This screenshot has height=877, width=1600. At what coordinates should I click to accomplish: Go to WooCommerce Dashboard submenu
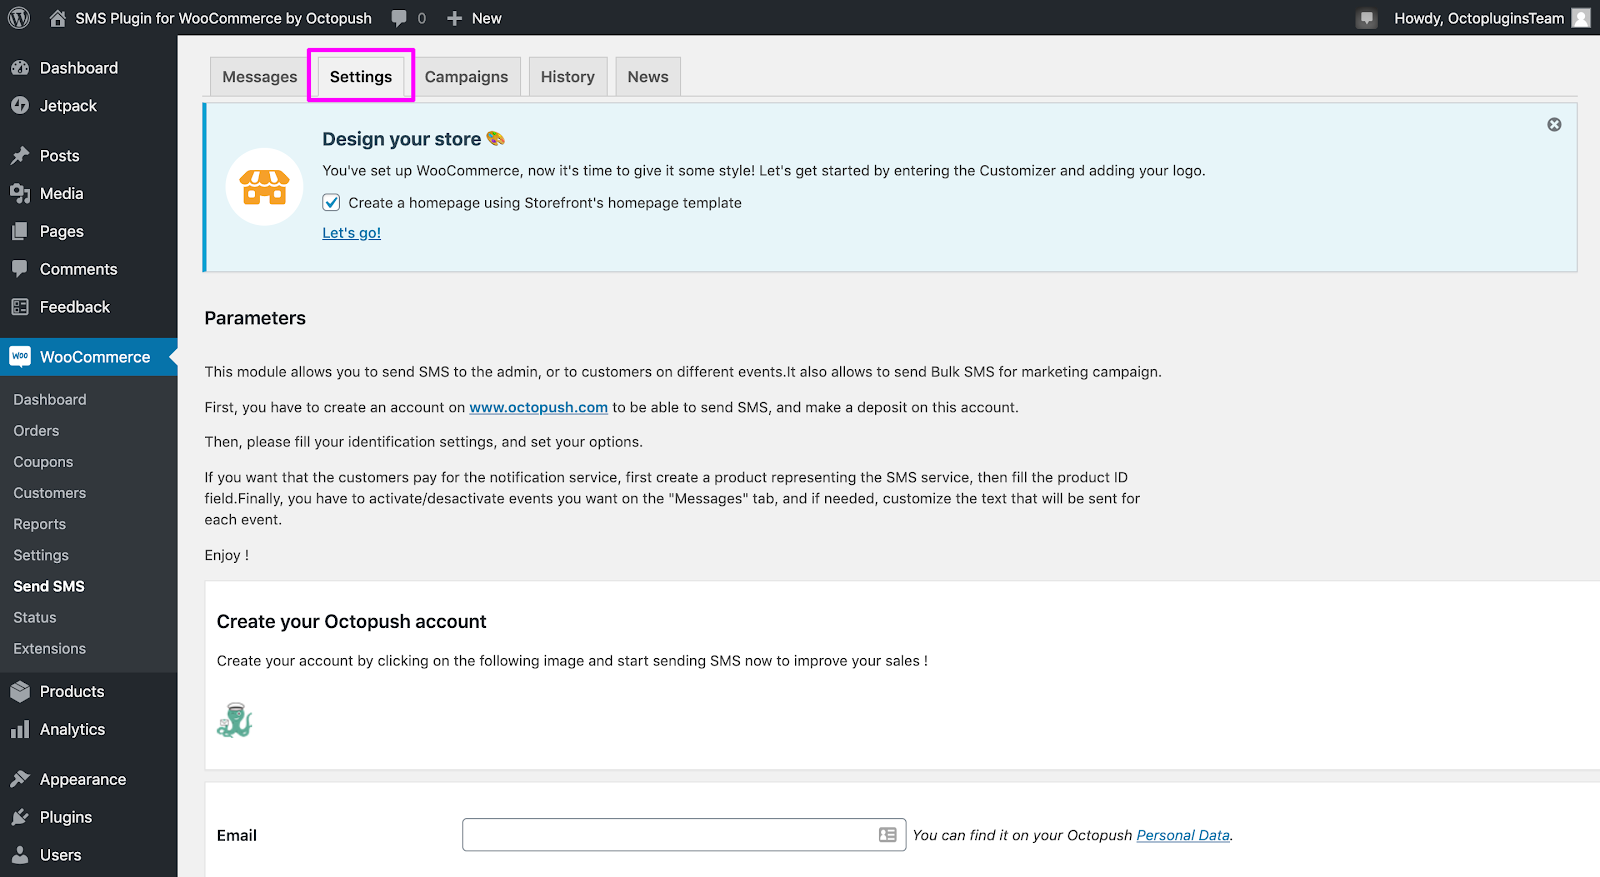click(x=50, y=400)
